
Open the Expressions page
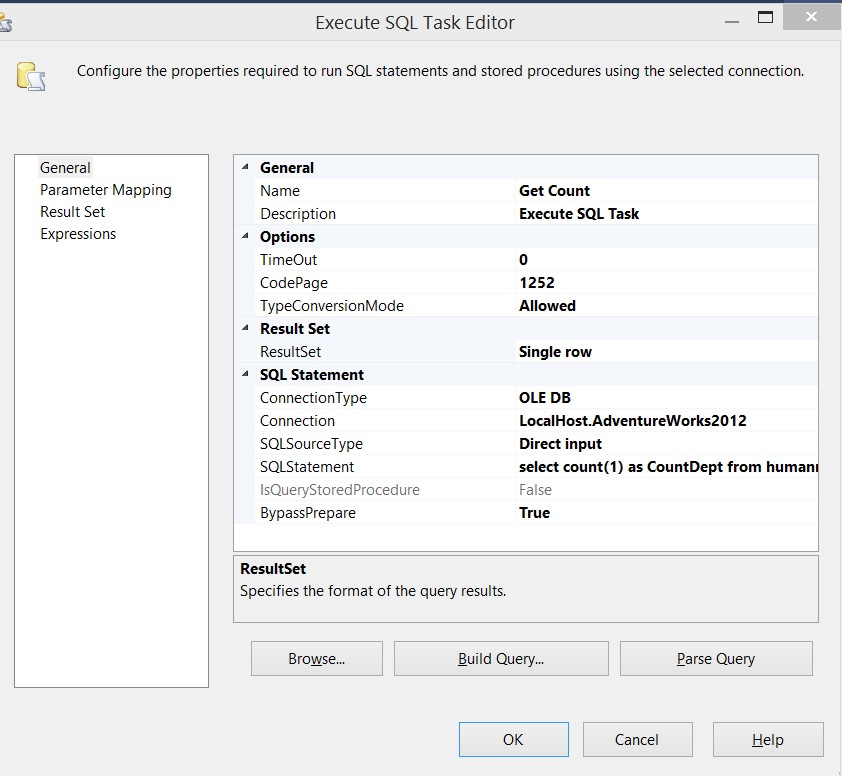pos(78,234)
